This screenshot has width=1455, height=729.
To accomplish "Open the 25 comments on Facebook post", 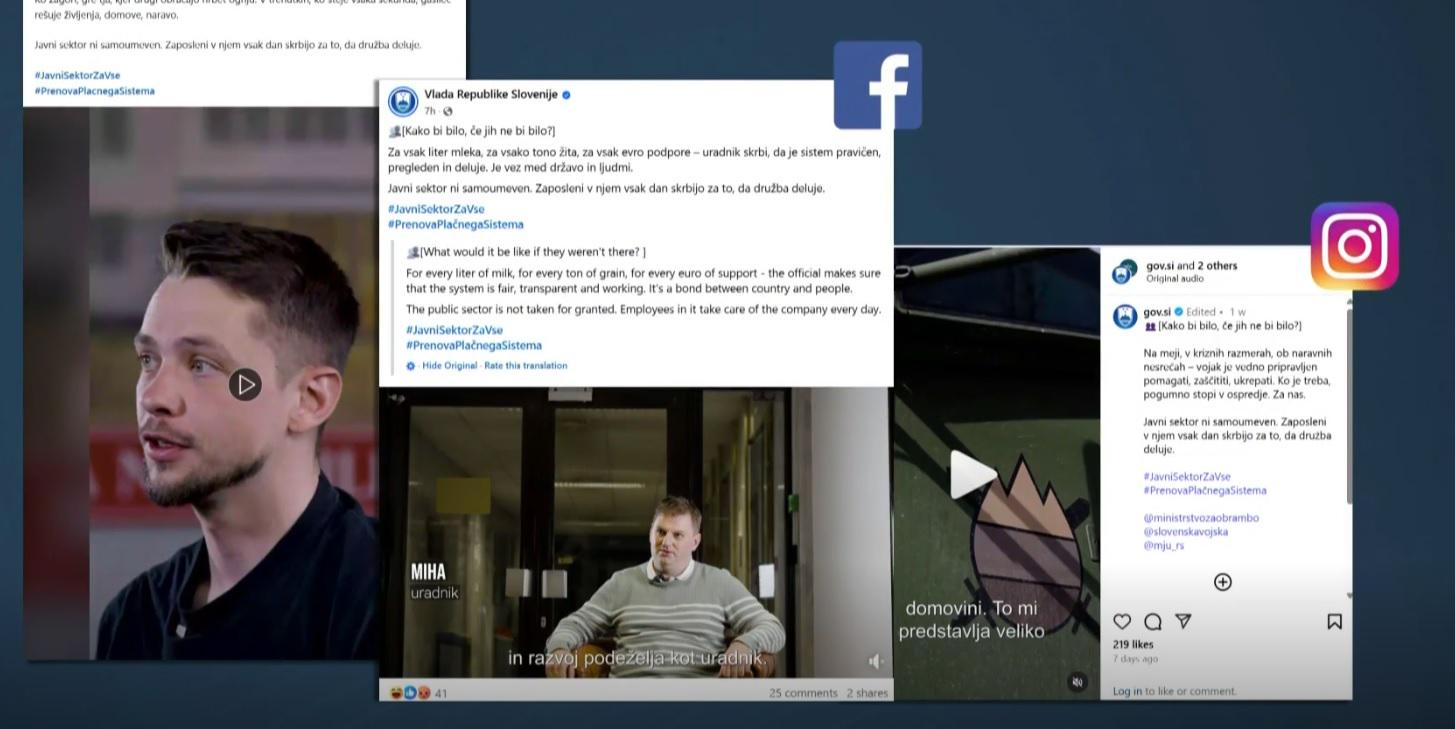I will 803,693.
